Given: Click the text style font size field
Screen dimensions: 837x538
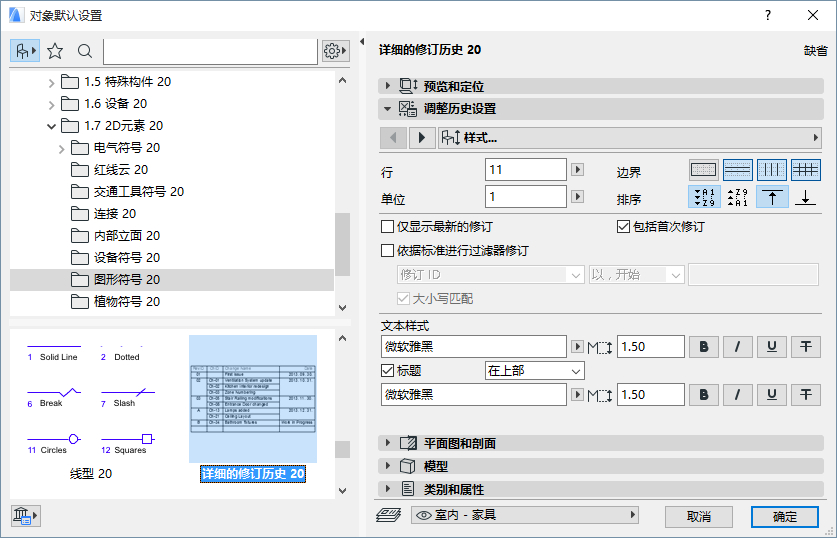Looking at the screenshot, I should click(x=651, y=347).
